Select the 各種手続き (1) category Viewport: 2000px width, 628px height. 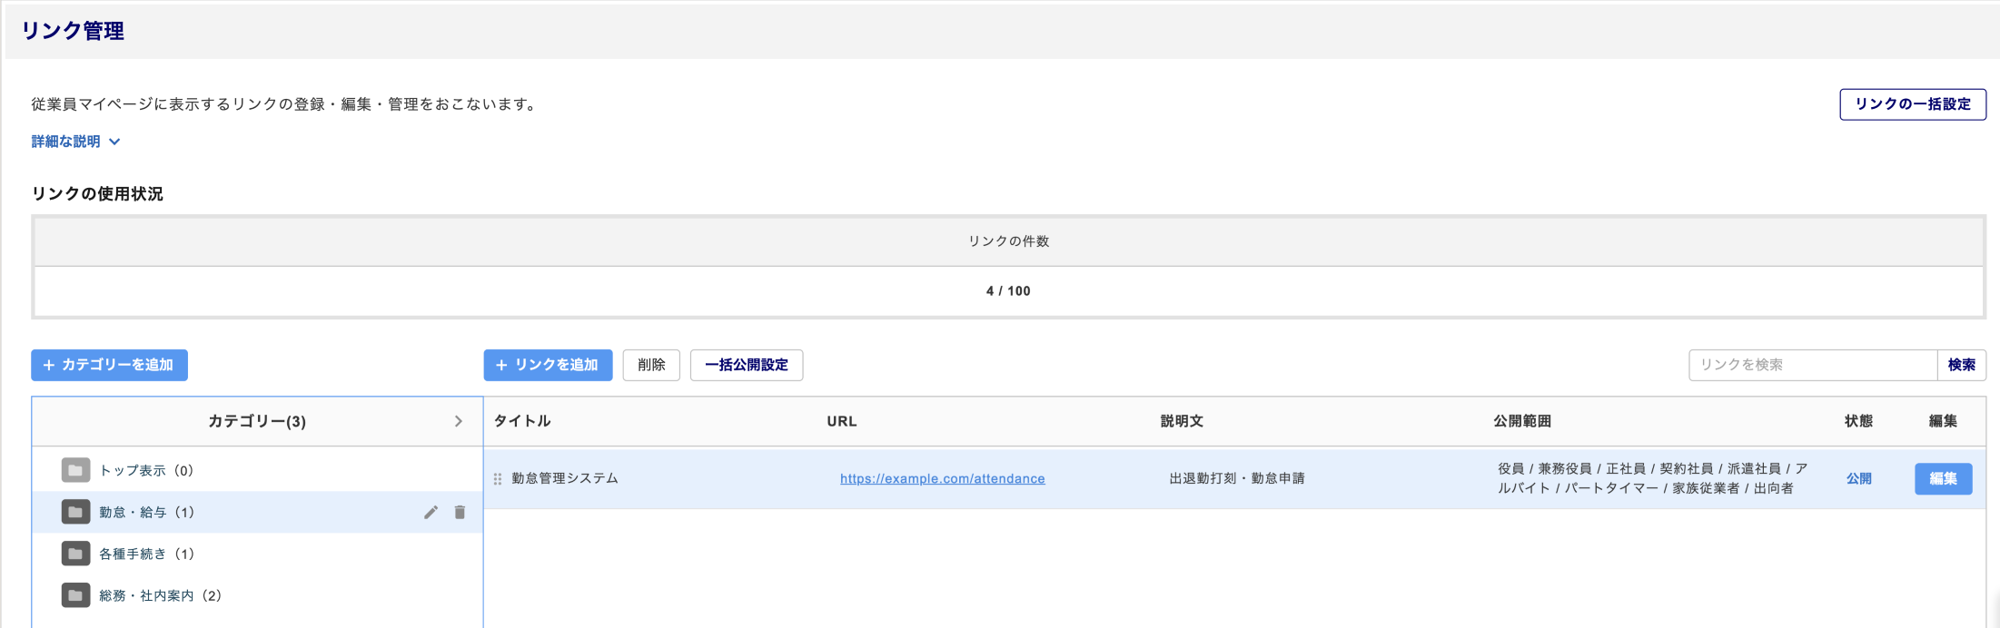(x=146, y=554)
